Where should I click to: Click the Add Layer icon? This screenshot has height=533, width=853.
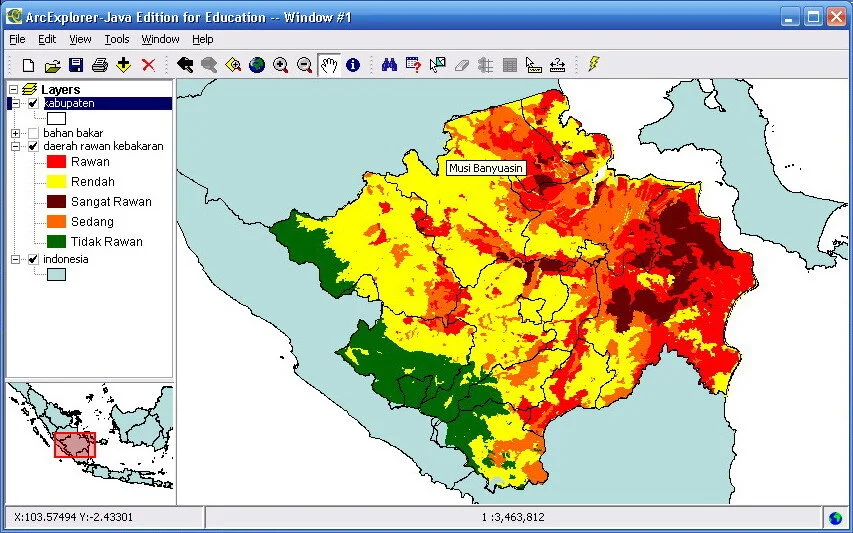[124, 65]
